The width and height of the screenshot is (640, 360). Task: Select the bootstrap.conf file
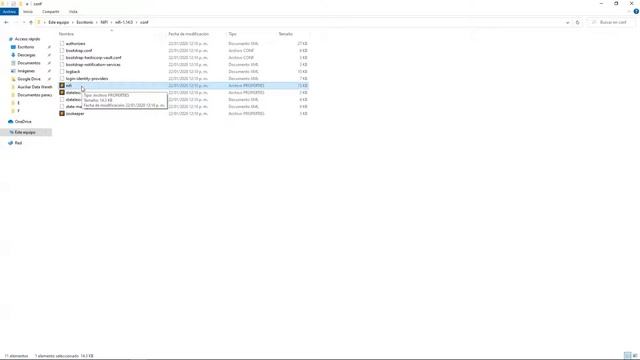(x=79, y=51)
